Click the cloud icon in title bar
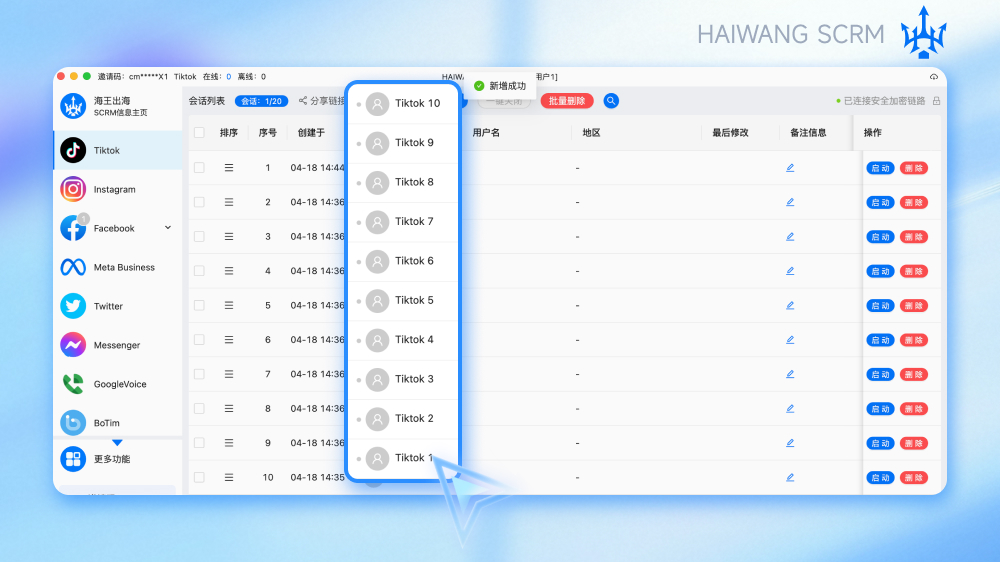 (x=934, y=77)
